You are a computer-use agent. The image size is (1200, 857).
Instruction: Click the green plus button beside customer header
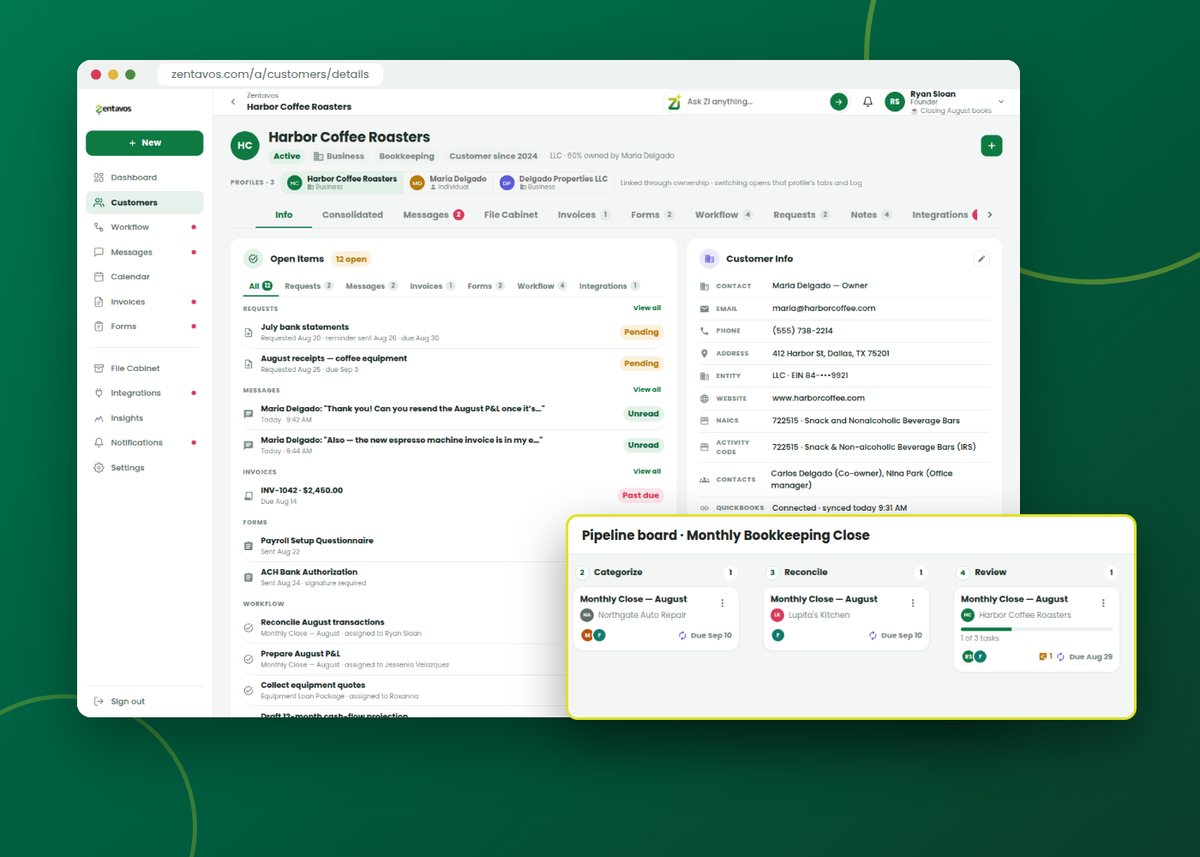pyautogui.click(x=992, y=146)
